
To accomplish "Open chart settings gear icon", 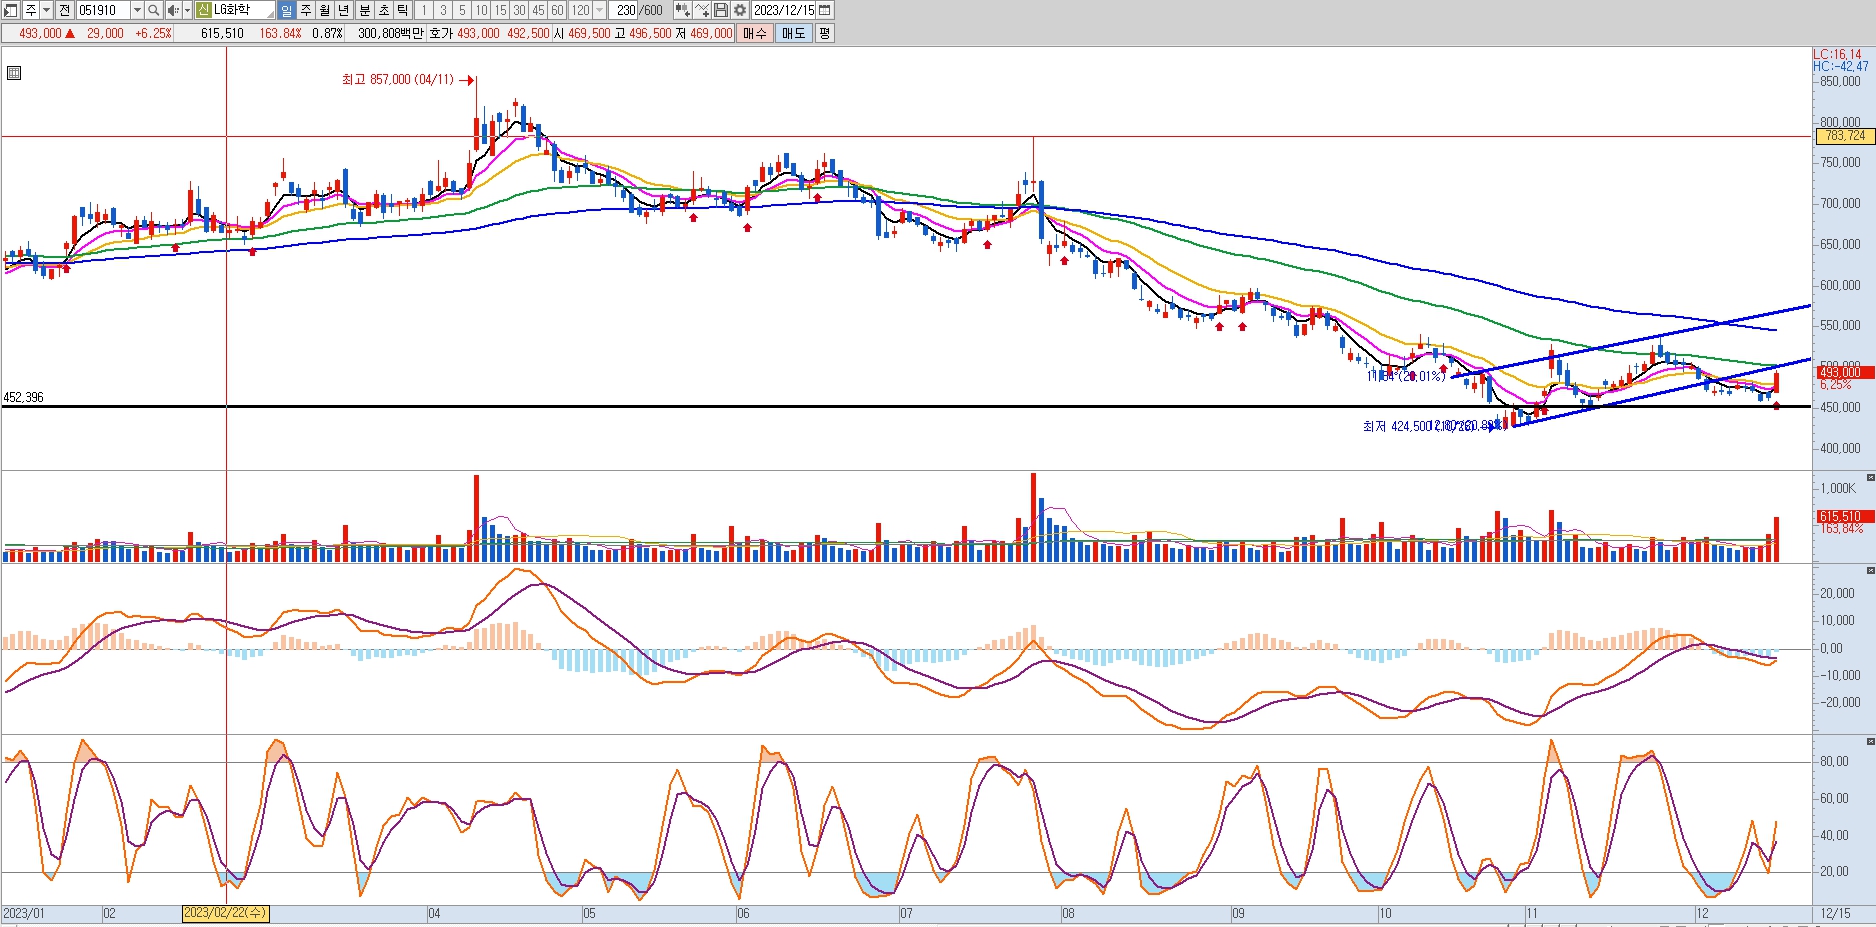I will [x=740, y=10].
